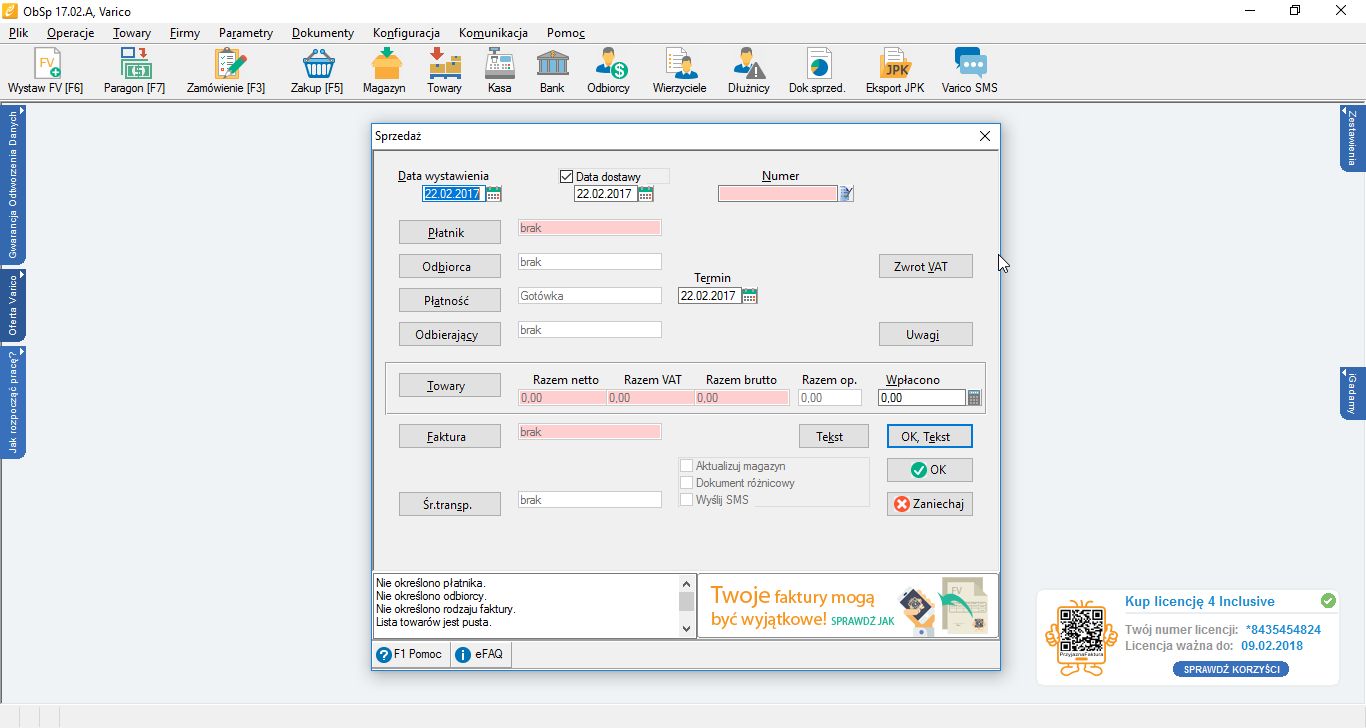Screen dimensions: 1366x728
Task: Open the Towary goods toolbar icon
Action: tap(445, 71)
